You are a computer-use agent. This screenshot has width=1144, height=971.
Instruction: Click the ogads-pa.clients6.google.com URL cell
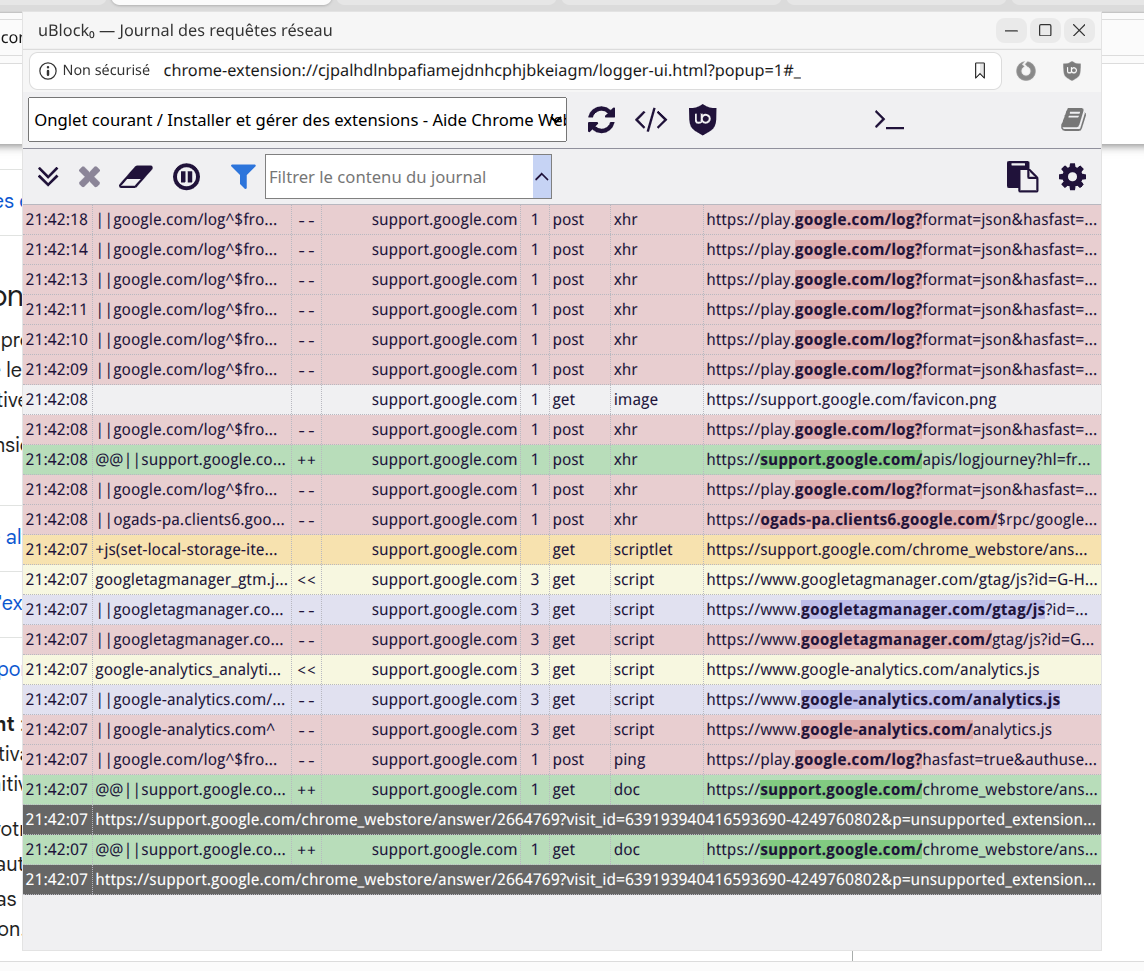click(902, 519)
